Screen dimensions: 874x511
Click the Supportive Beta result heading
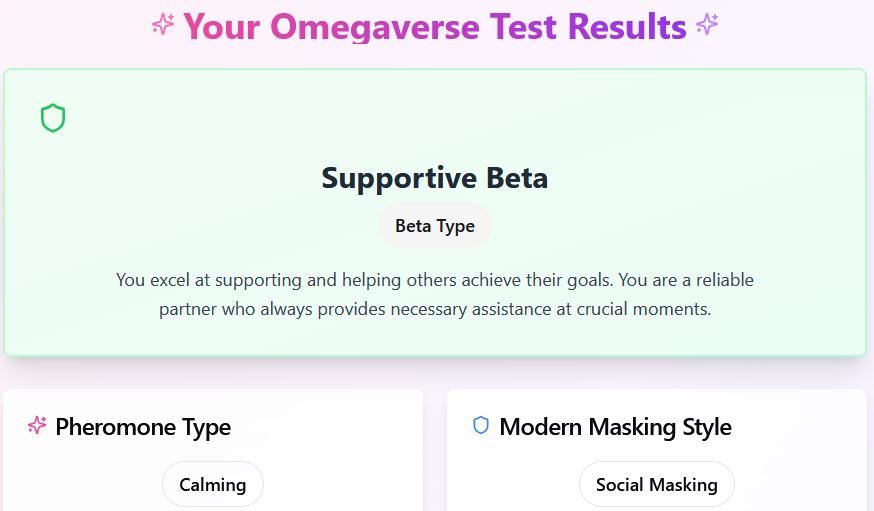tap(435, 178)
